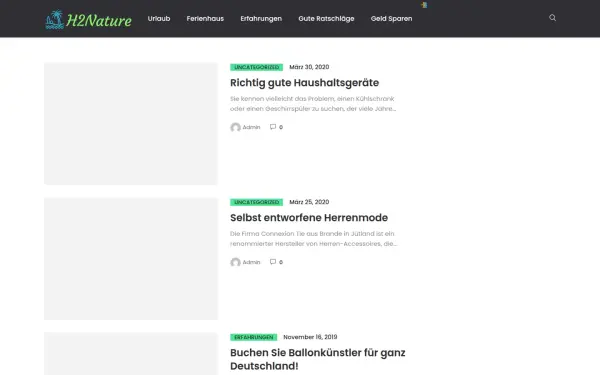Open the Urlaub menu item
The height and width of the screenshot is (375, 600).
tap(159, 18)
